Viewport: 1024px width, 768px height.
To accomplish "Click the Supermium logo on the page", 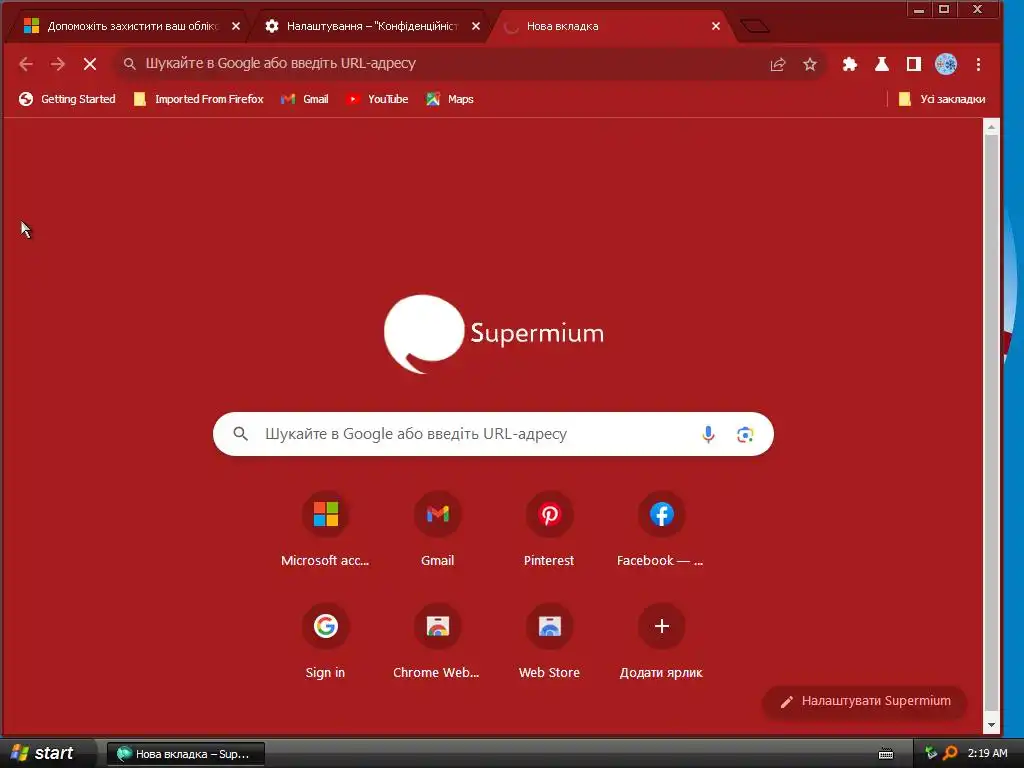I will 494,334.
